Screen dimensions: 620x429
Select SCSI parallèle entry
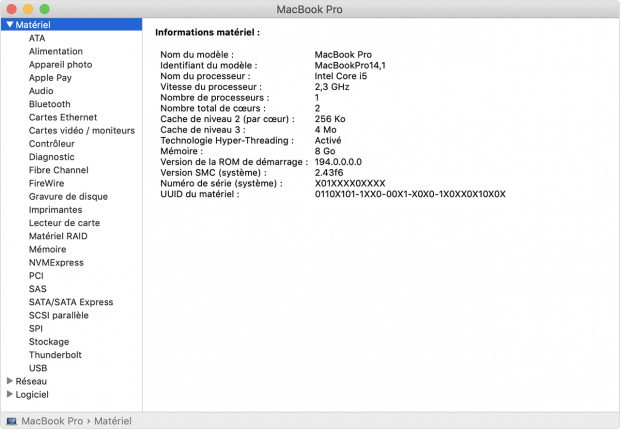[59, 315]
